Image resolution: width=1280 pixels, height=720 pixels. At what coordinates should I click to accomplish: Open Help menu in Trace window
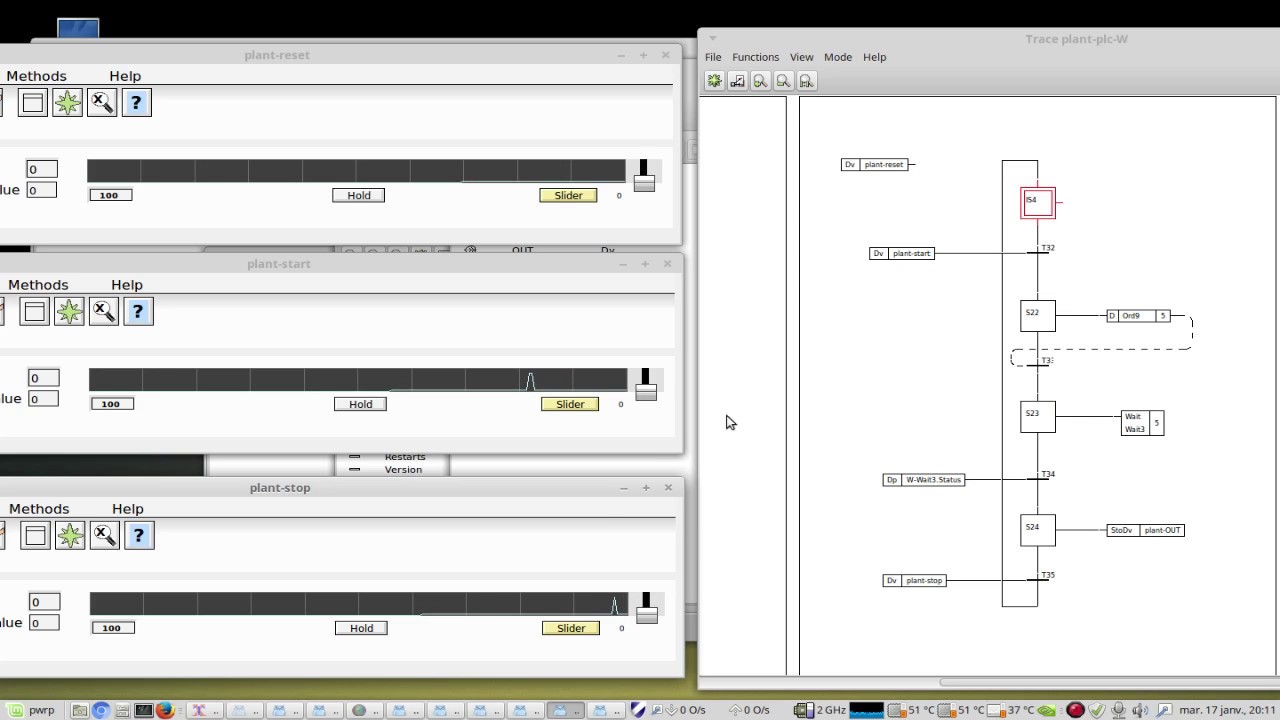(874, 57)
